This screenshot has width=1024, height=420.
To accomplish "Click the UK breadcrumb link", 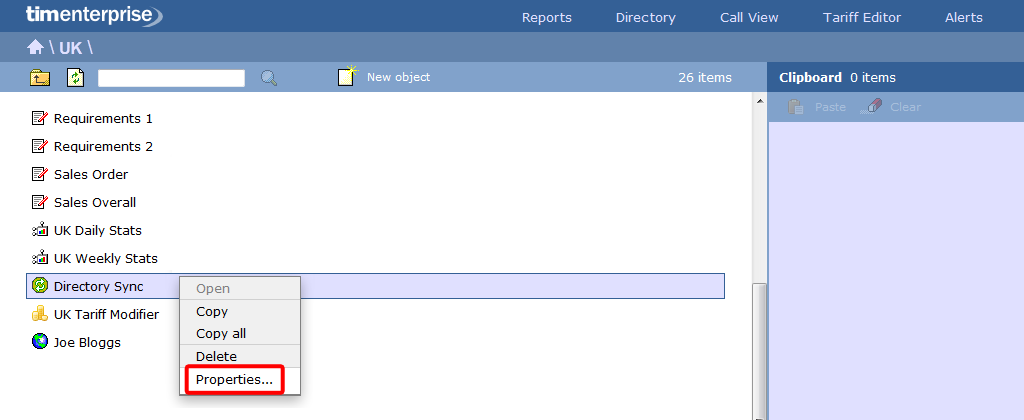I will click(70, 48).
